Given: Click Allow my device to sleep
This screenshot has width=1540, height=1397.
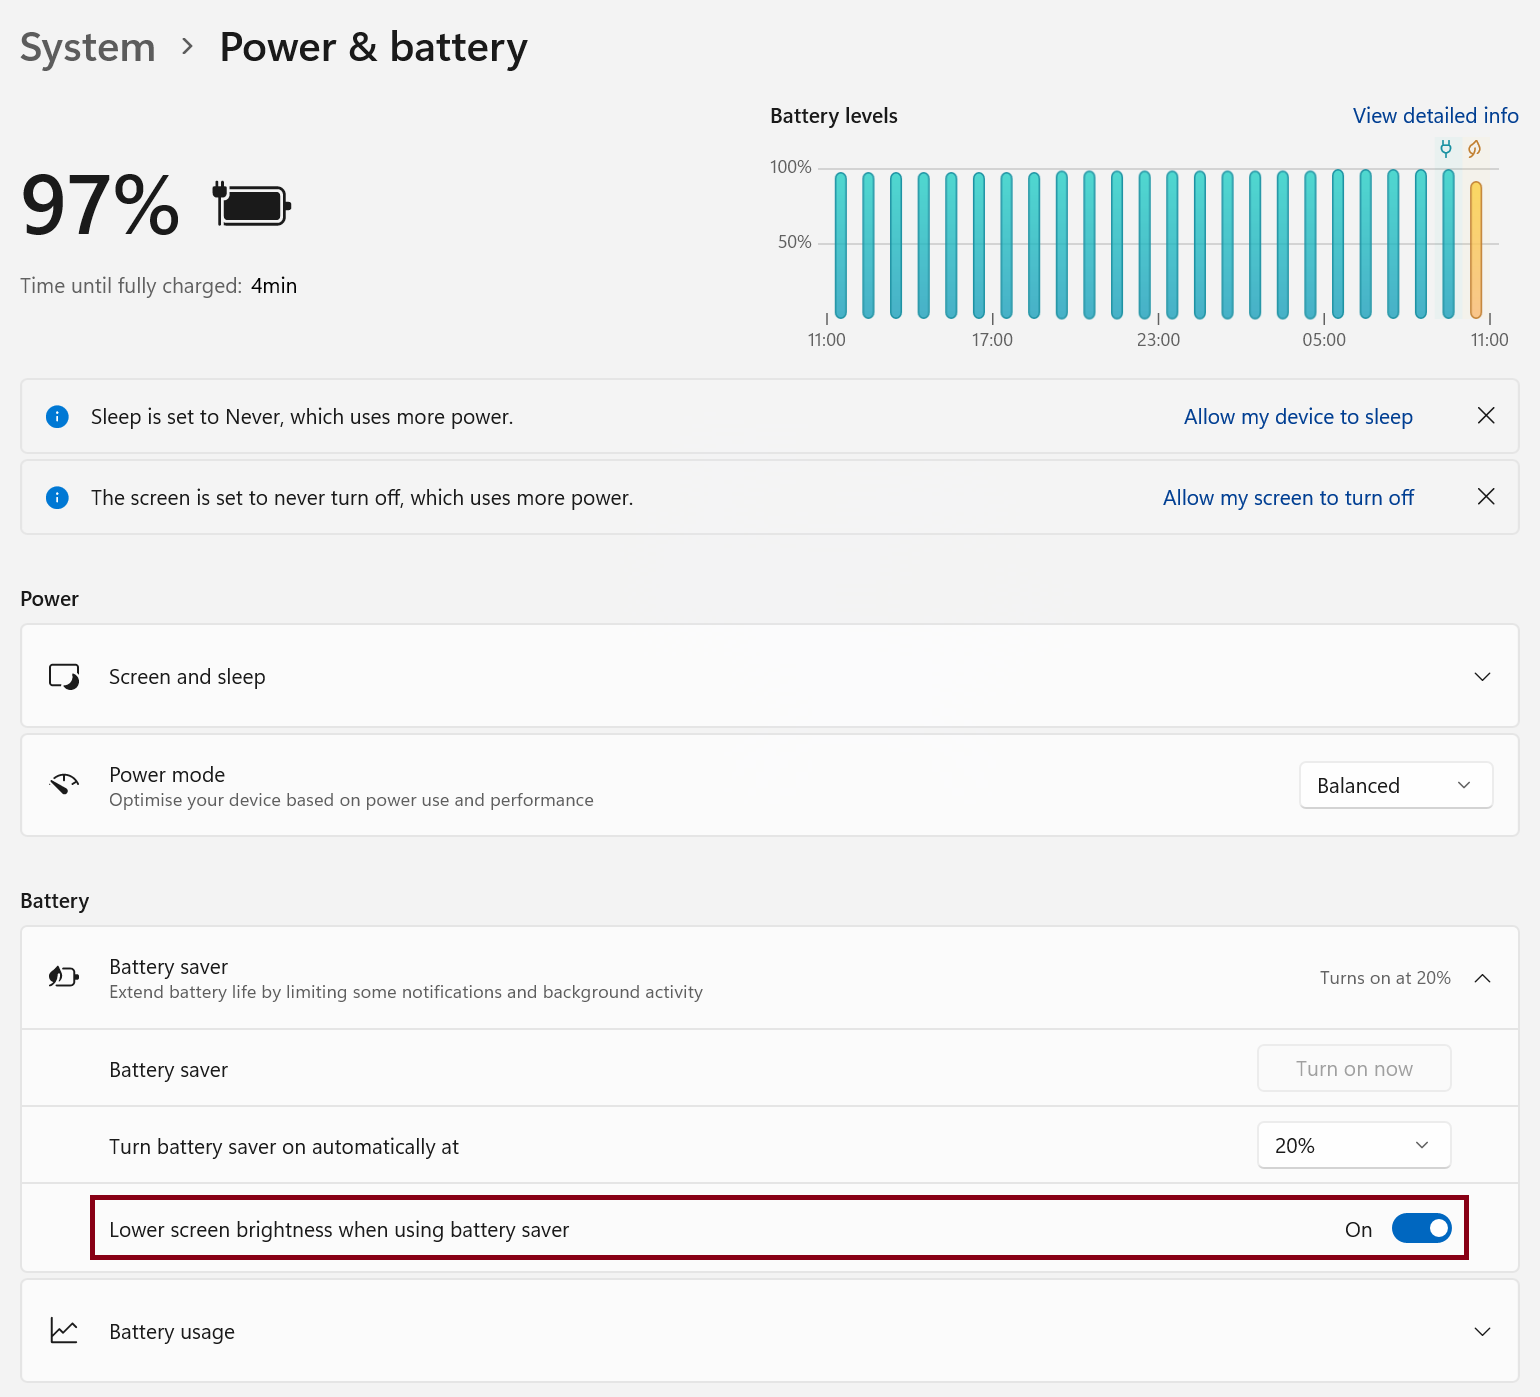Looking at the screenshot, I should (x=1298, y=417).
